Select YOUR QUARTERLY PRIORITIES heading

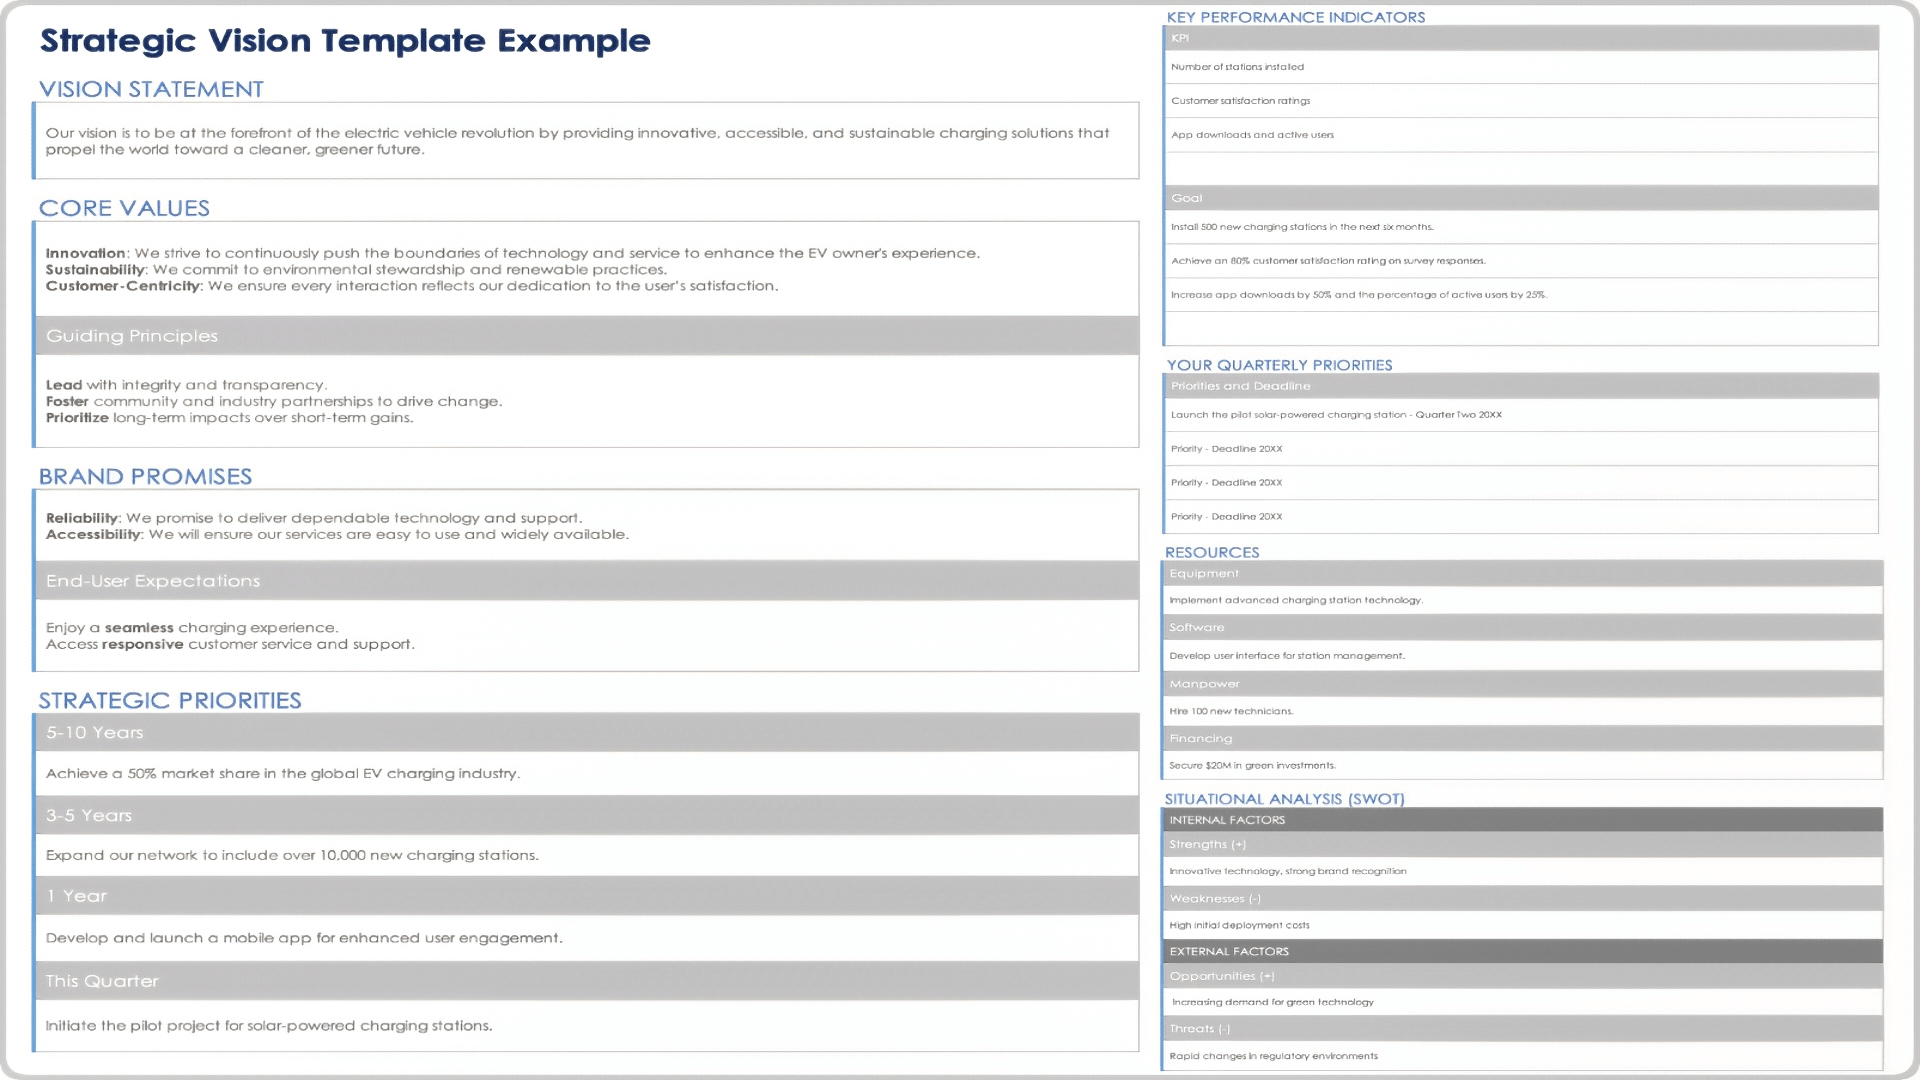click(x=1279, y=365)
